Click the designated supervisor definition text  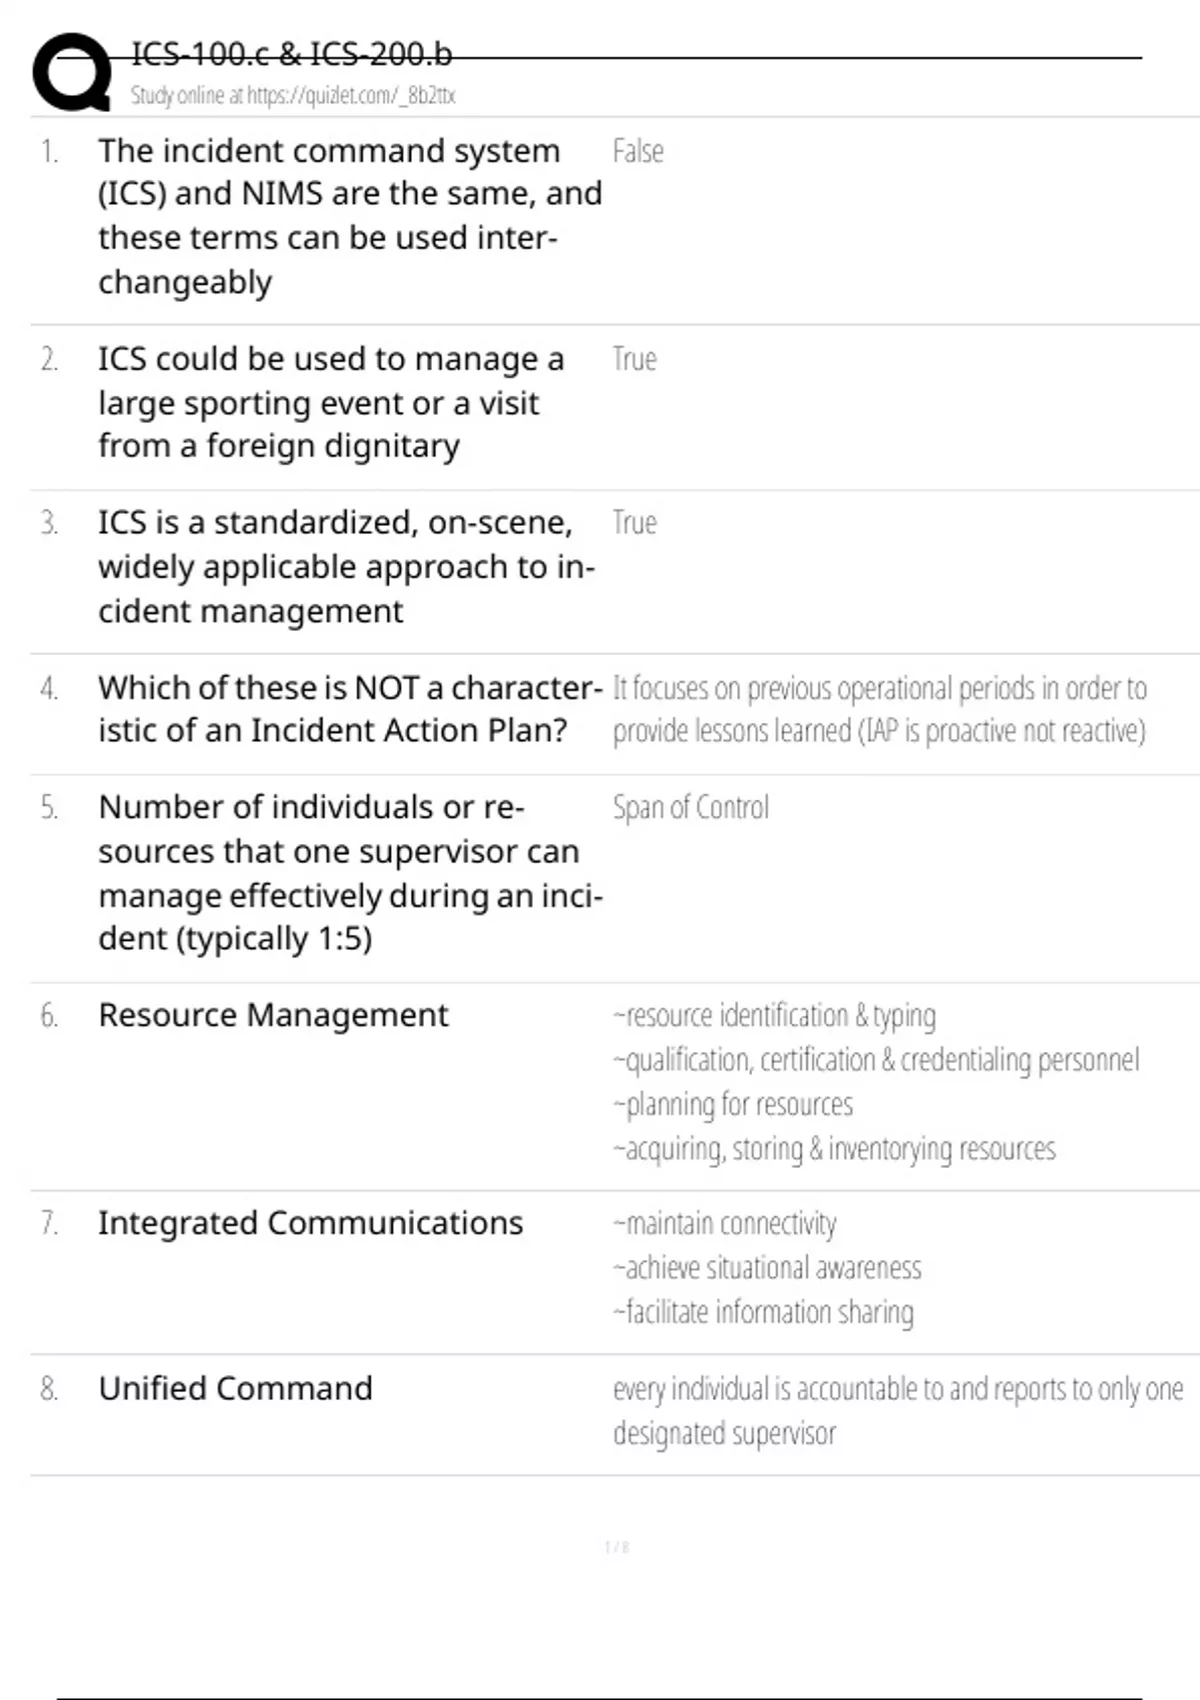(897, 1410)
